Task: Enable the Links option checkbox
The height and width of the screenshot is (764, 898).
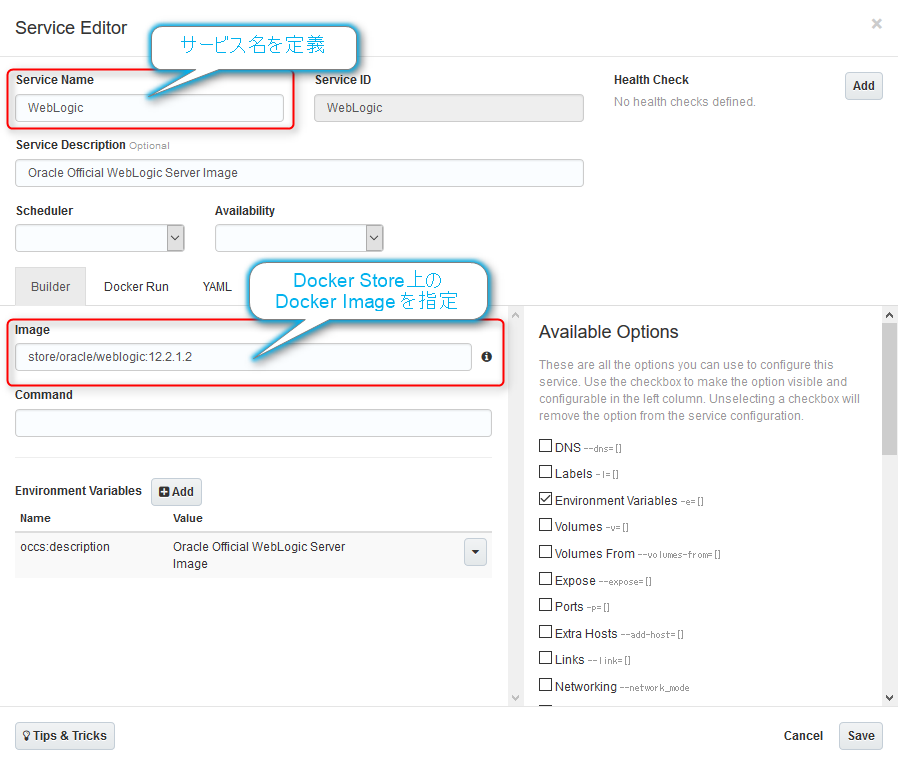Action: pyautogui.click(x=545, y=658)
